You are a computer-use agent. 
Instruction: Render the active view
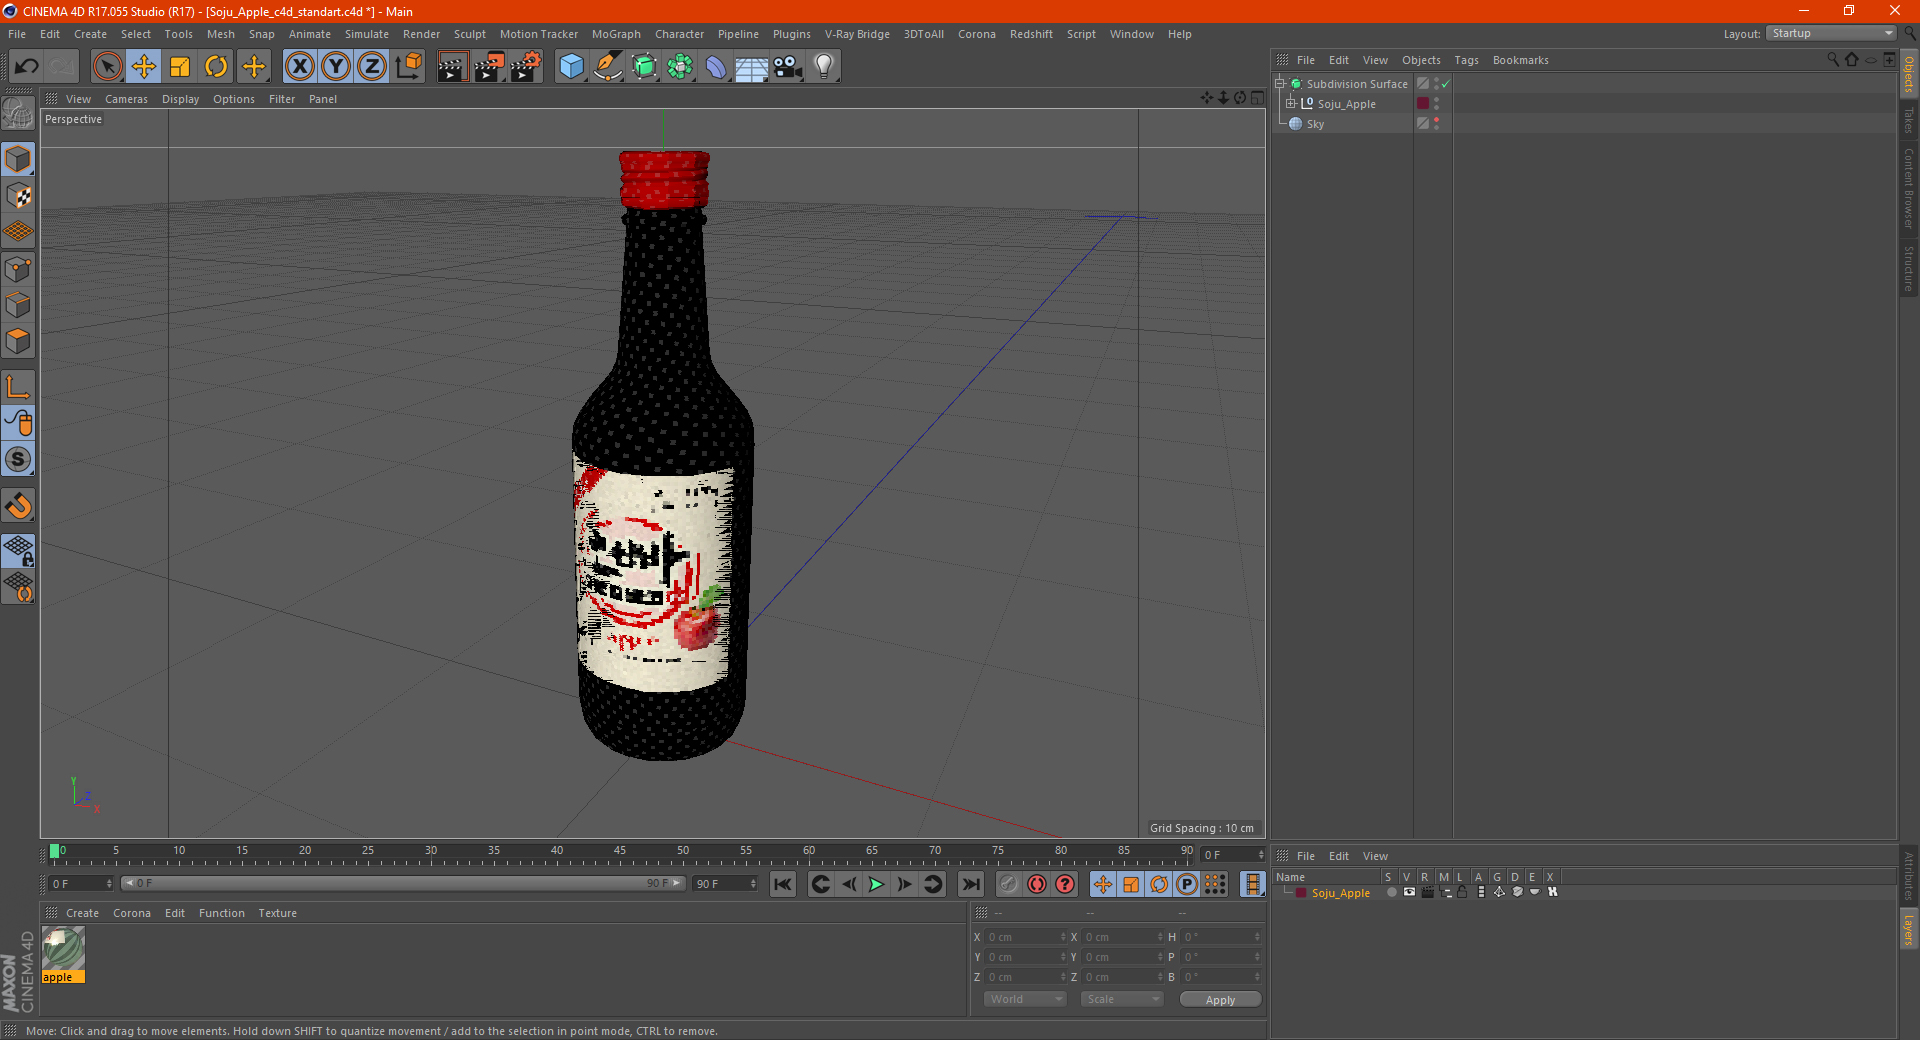point(452,67)
